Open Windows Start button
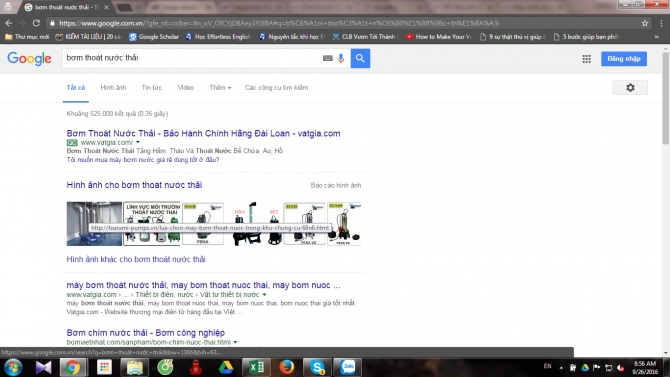The width and height of the screenshot is (670, 377). [13, 368]
